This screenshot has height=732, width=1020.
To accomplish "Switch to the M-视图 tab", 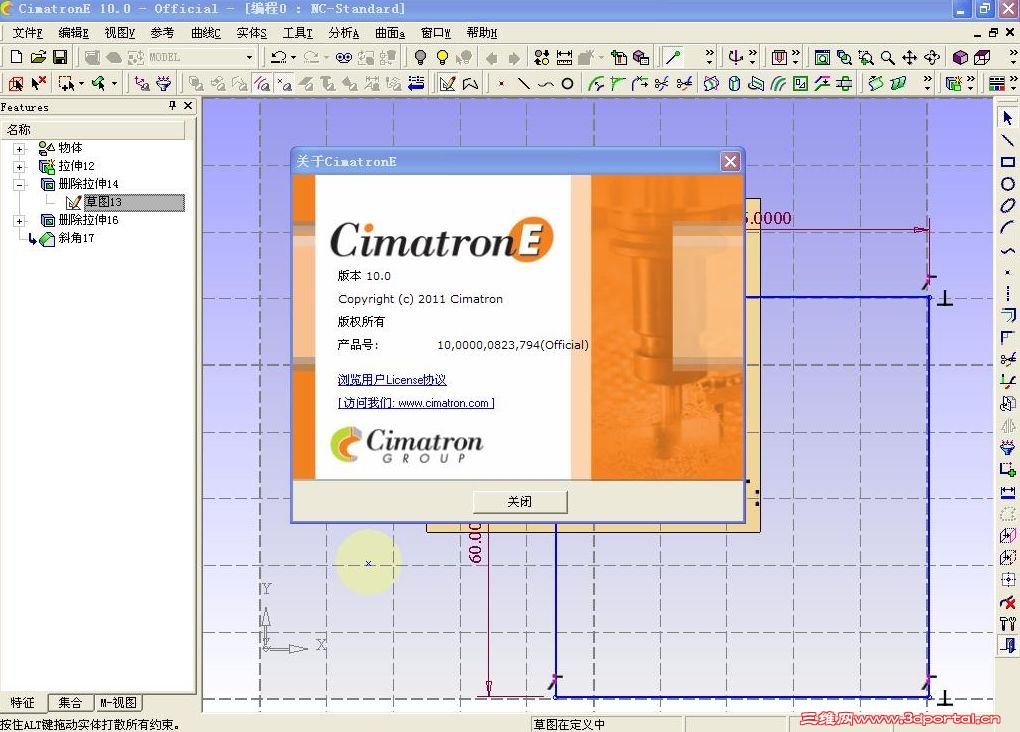I will [x=118, y=703].
